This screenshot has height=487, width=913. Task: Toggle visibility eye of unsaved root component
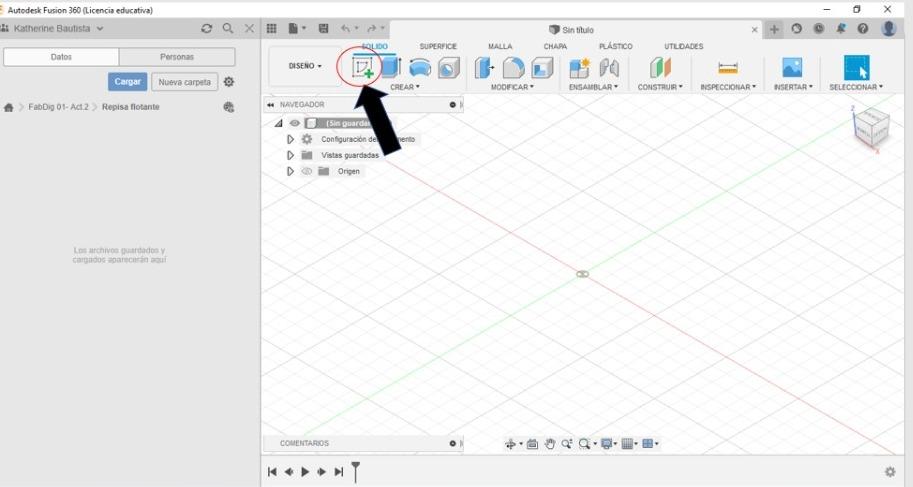295,123
